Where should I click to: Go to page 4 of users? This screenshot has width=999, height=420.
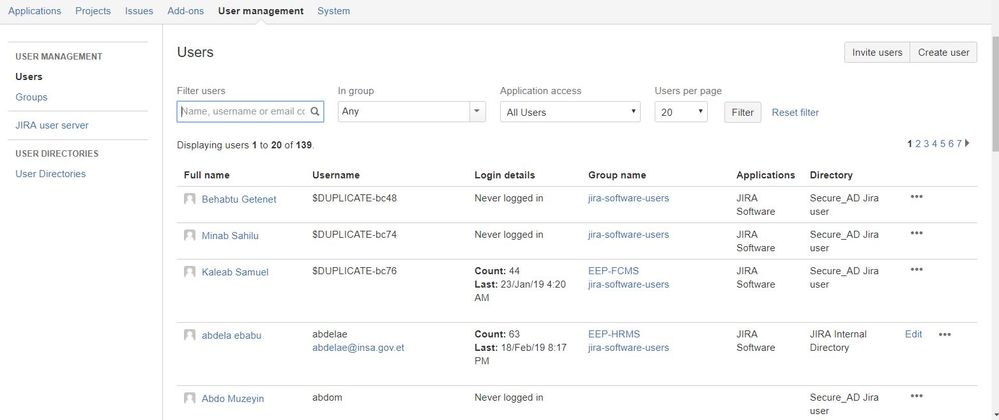coord(935,144)
